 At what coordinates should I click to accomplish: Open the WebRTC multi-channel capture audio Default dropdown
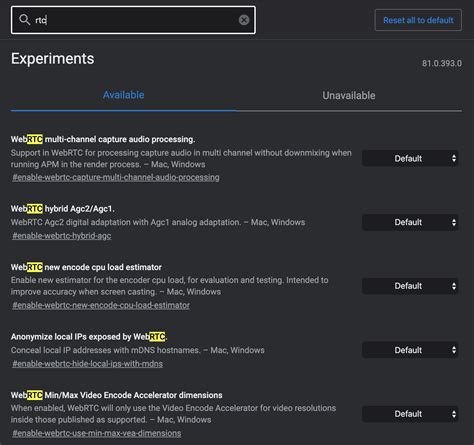tap(410, 158)
